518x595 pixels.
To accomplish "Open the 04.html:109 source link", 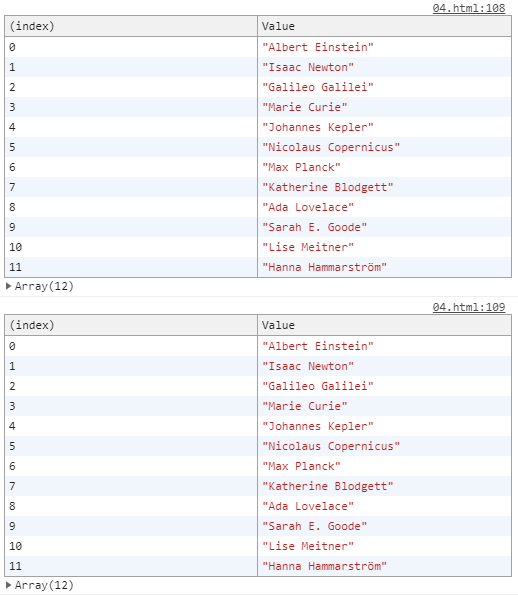I will [x=469, y=307].
